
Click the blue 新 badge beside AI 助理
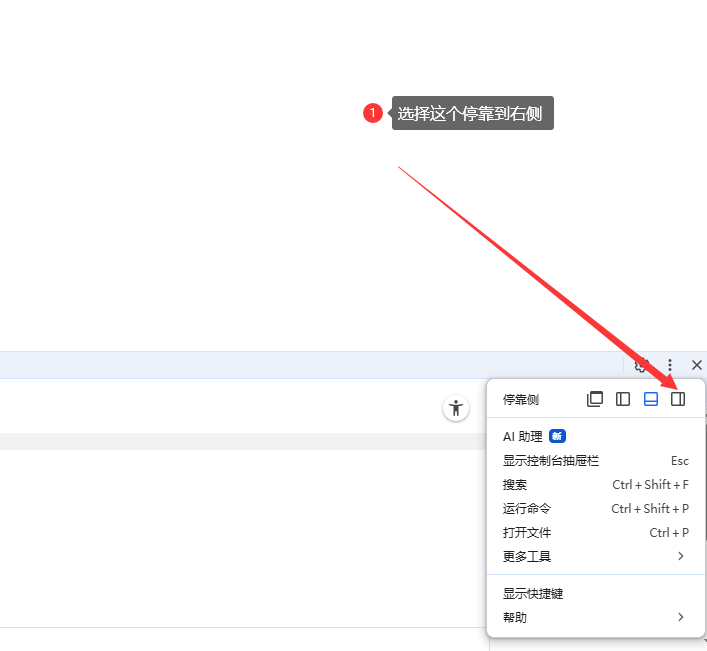pos(558,436)
